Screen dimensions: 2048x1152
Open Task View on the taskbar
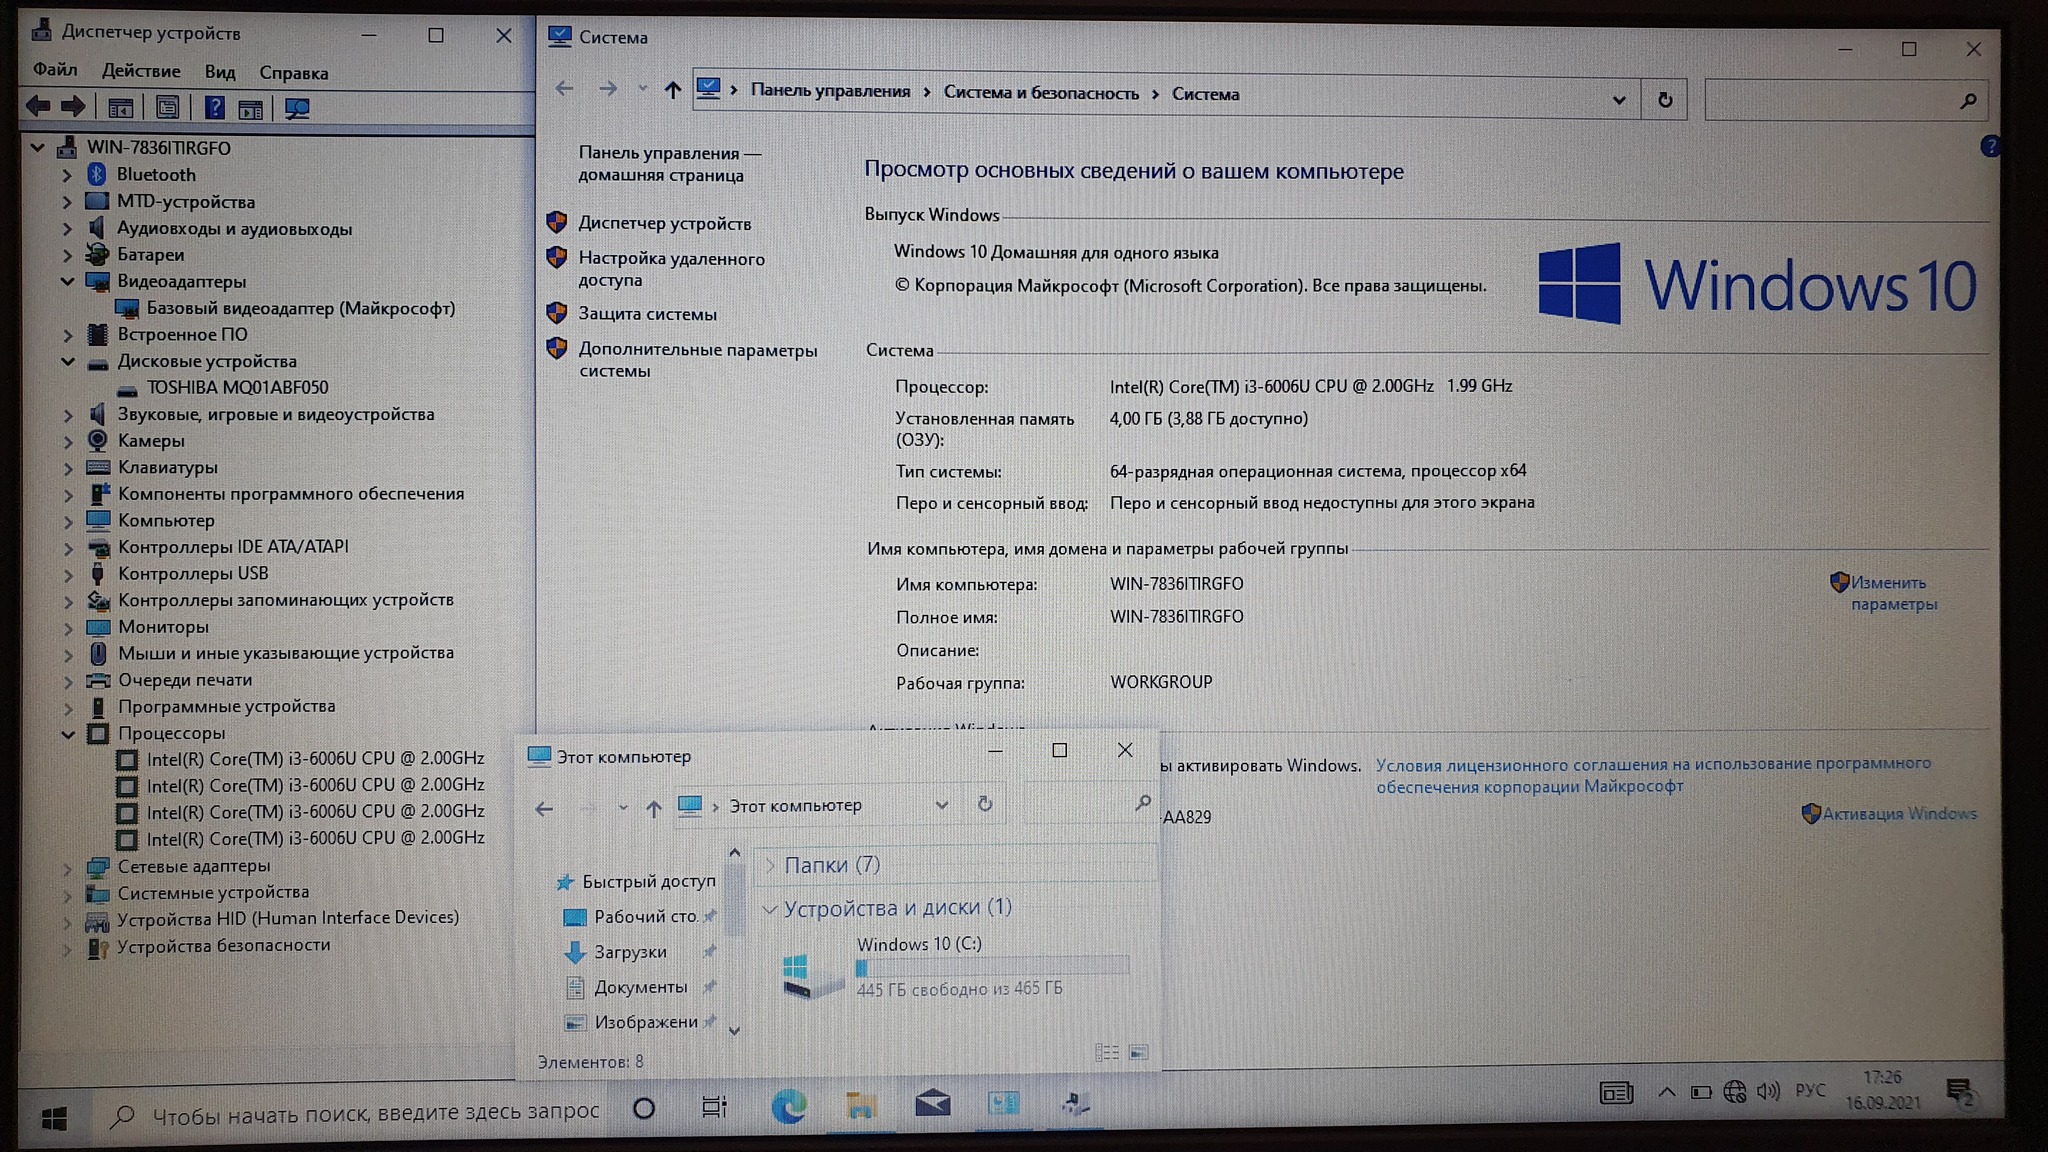tap(714, 1107)
